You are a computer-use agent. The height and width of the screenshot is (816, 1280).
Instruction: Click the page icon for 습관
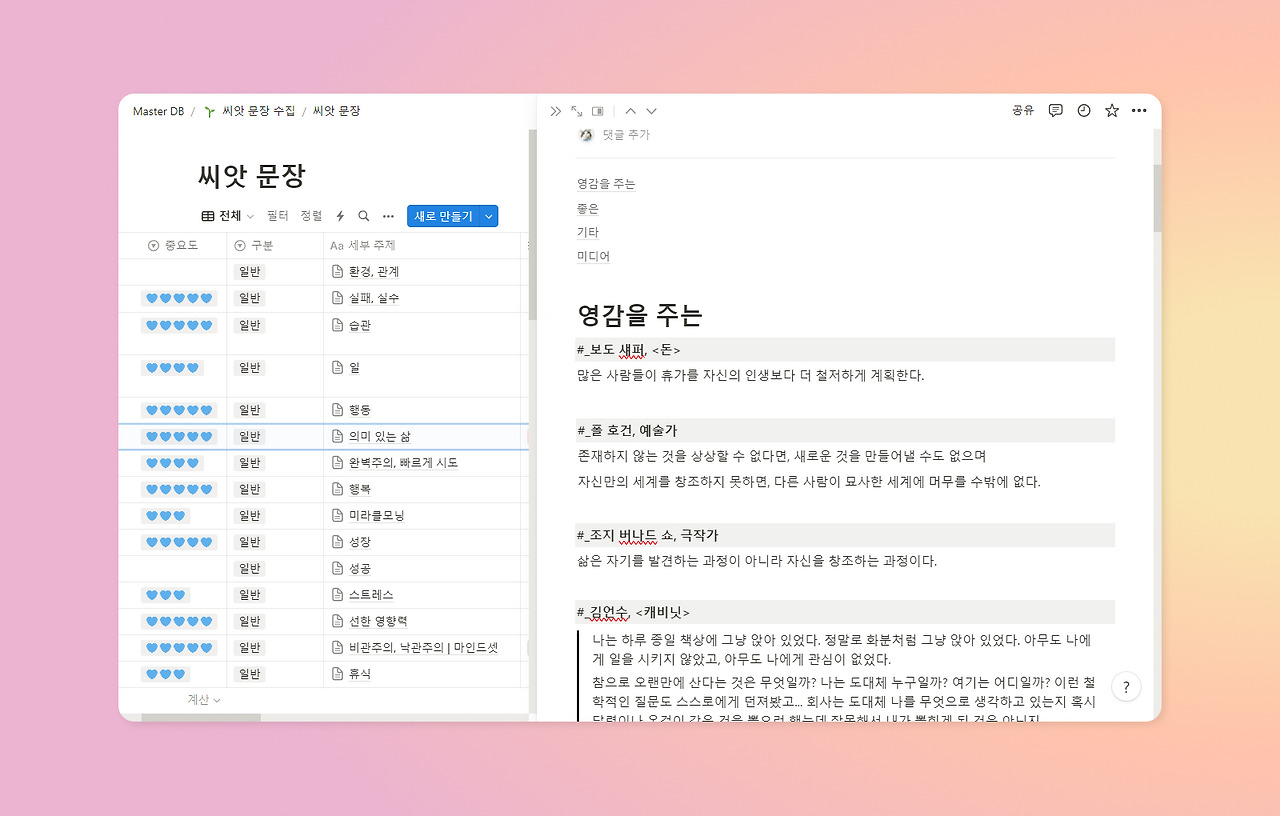point(338,325)
